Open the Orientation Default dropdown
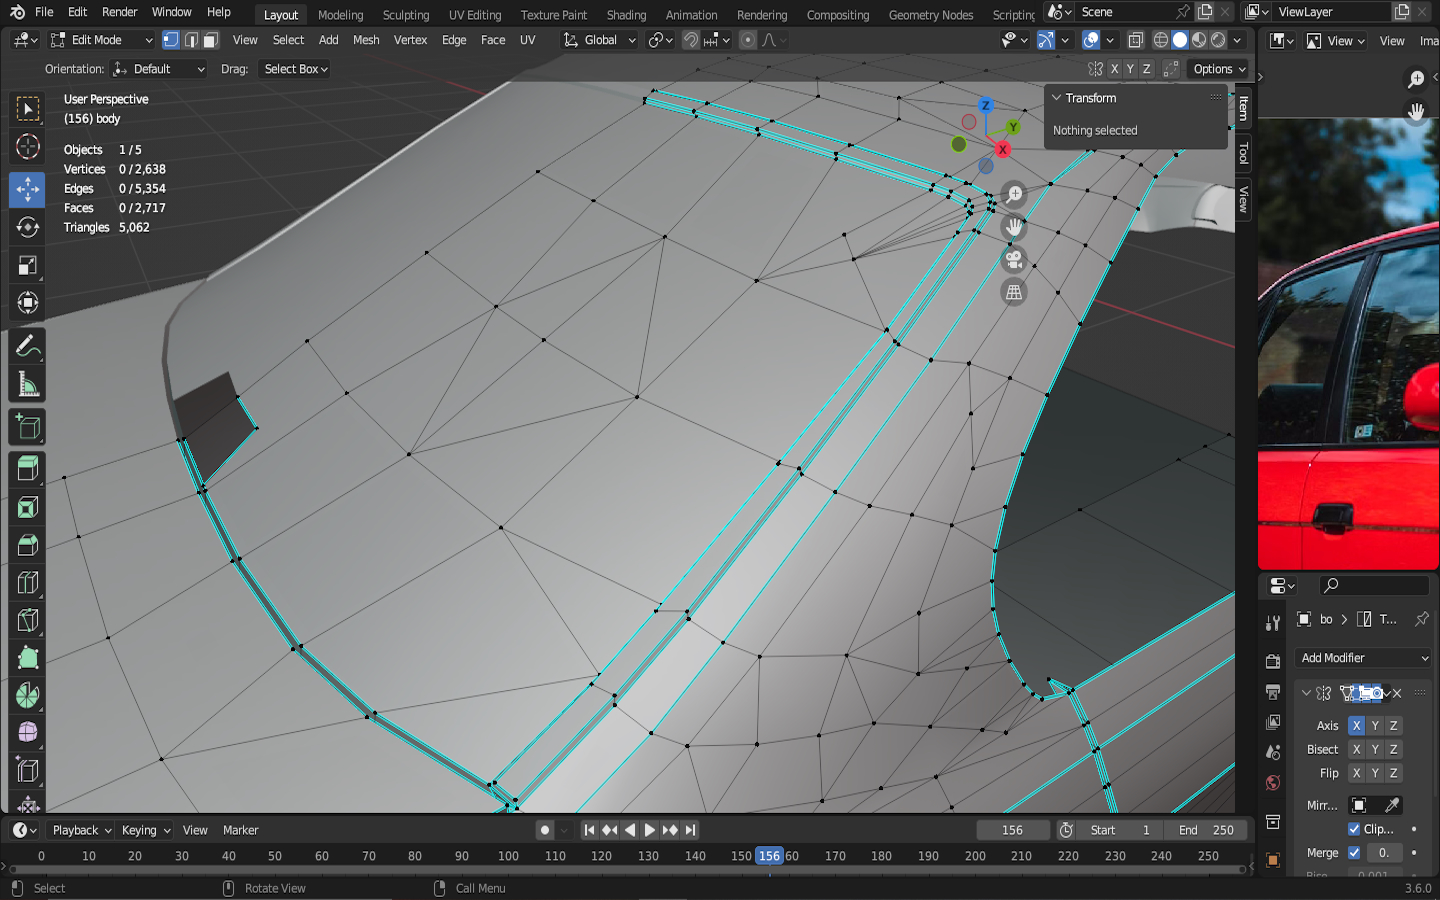Image resolution: width=1440 pixels, height=900 pixels. pyautogui.click(x=159, y=69)
